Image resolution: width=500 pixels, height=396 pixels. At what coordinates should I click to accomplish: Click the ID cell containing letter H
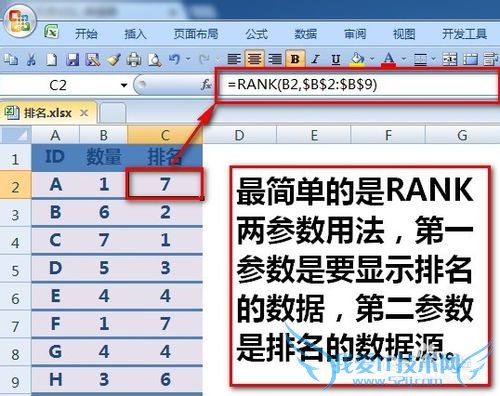55,379
